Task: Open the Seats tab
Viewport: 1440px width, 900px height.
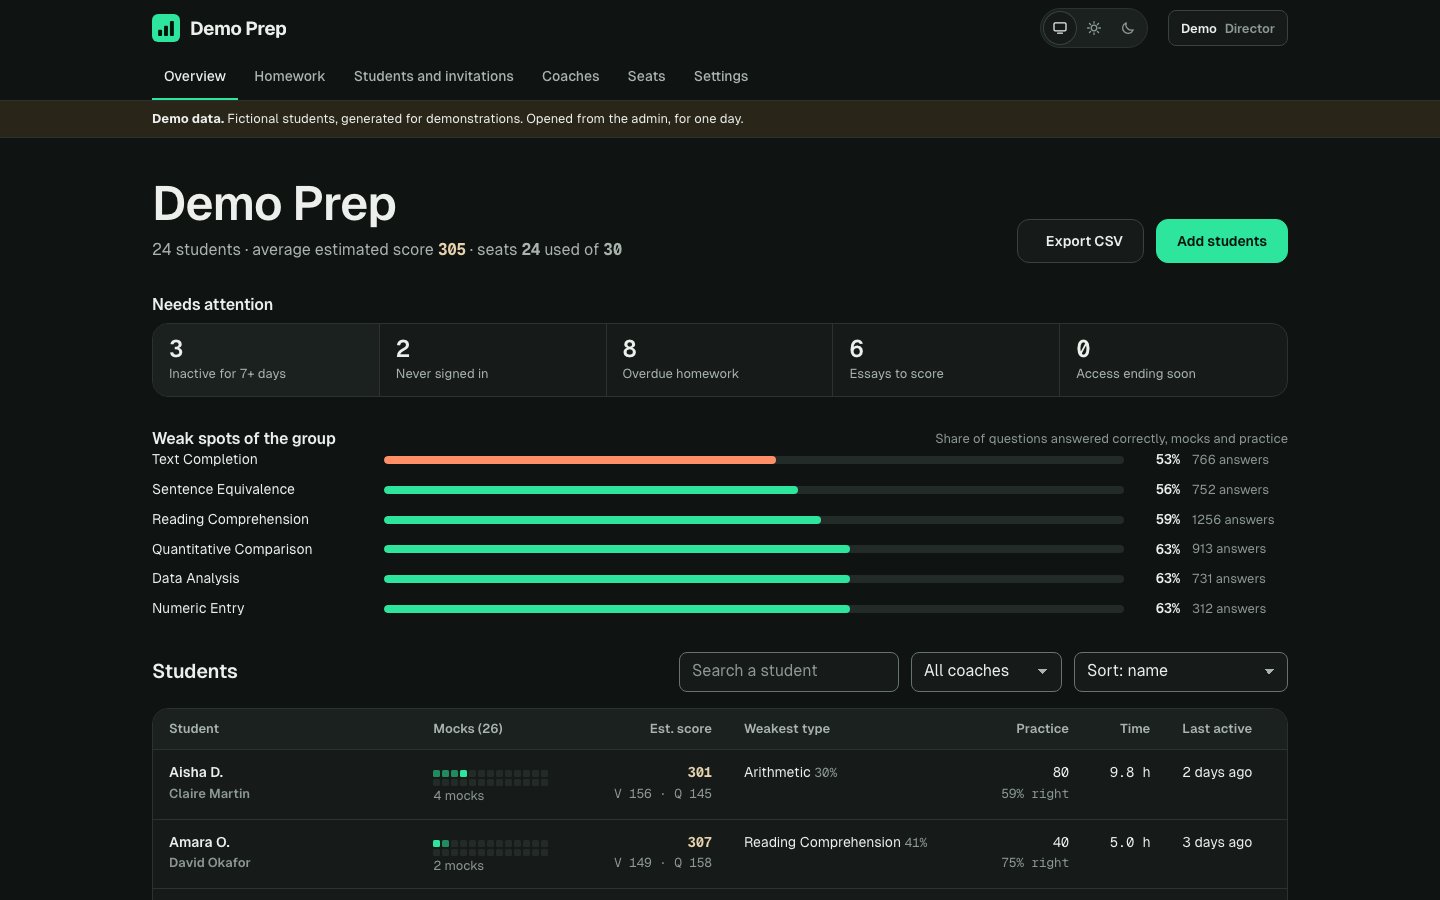Action: (646, 76)
